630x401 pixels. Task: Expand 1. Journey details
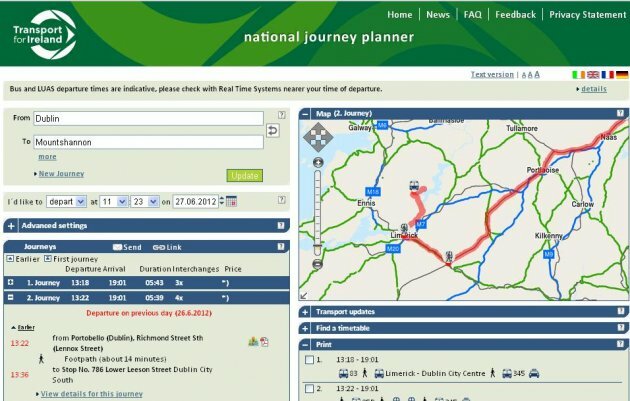pos(11,282)
